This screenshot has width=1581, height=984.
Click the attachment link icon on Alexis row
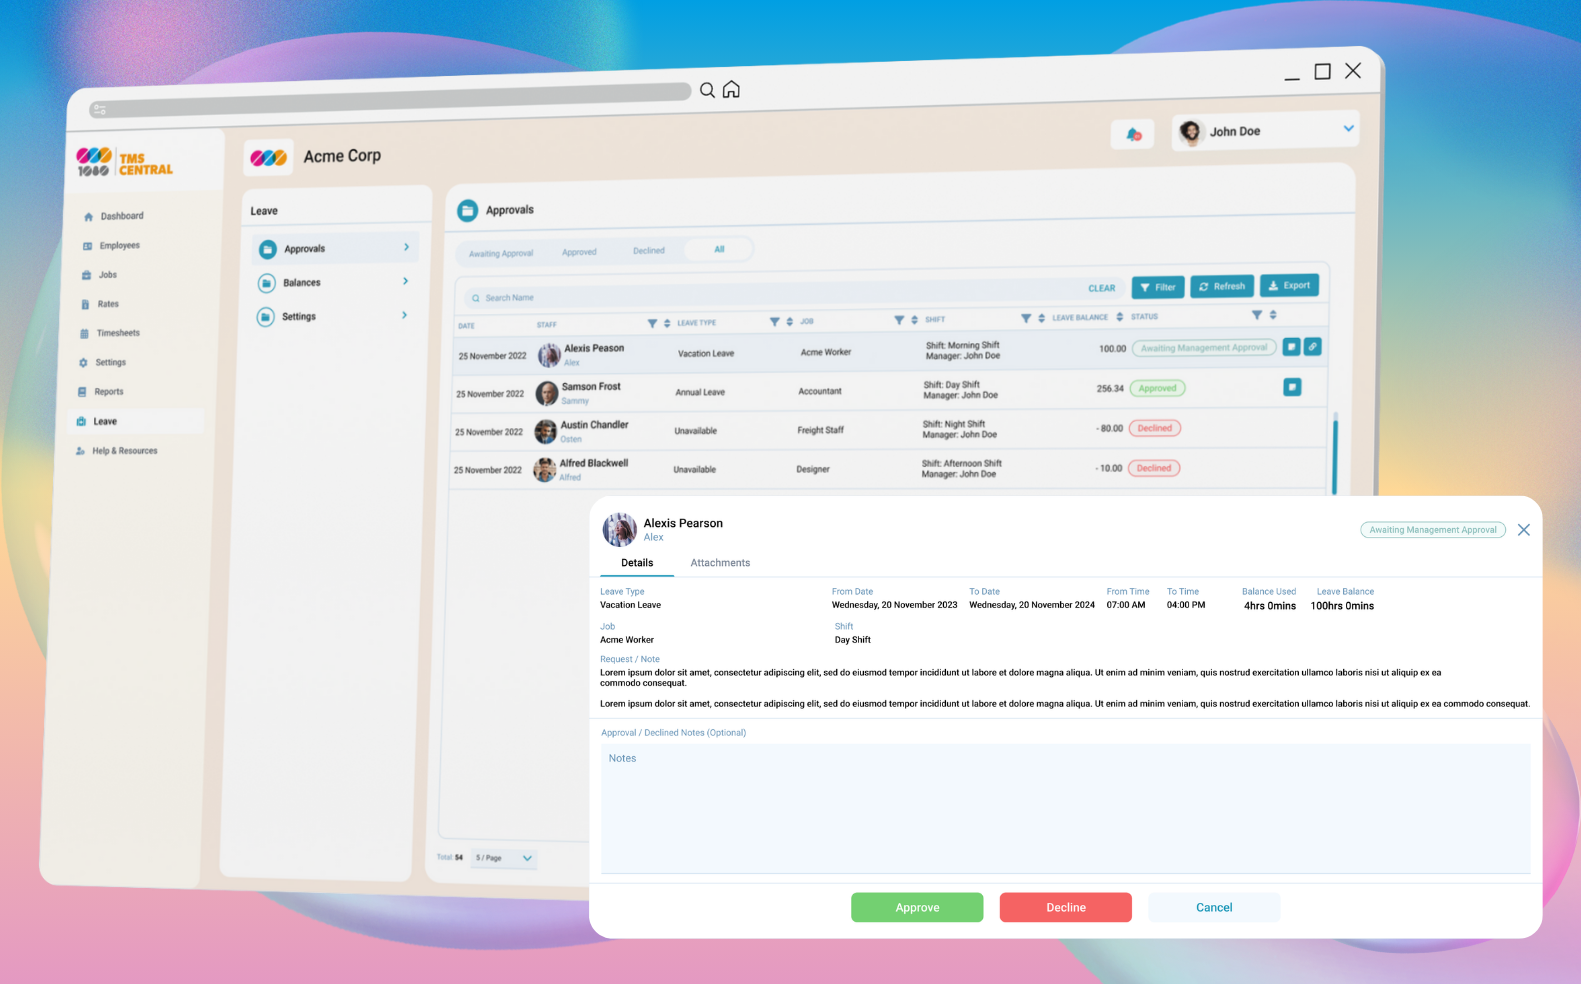[1313, 346]
